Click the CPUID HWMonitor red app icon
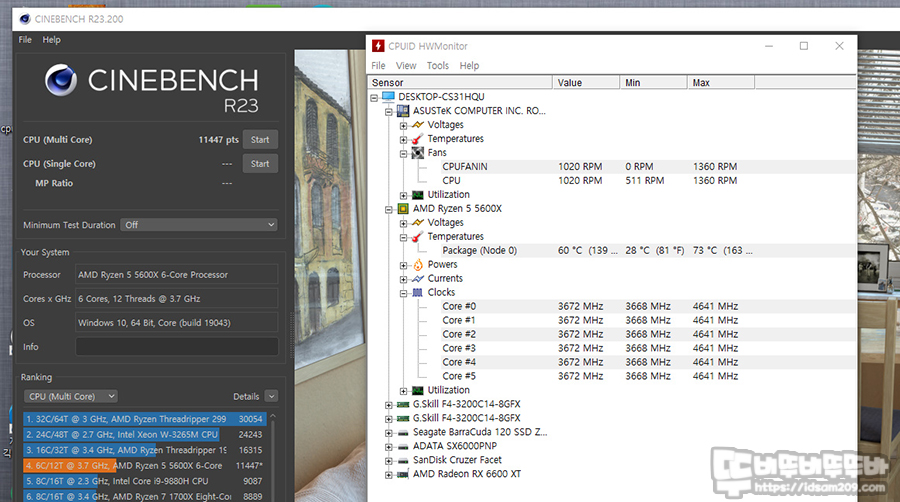This screenshot has width=900, height=502. (x=378, y=46)
